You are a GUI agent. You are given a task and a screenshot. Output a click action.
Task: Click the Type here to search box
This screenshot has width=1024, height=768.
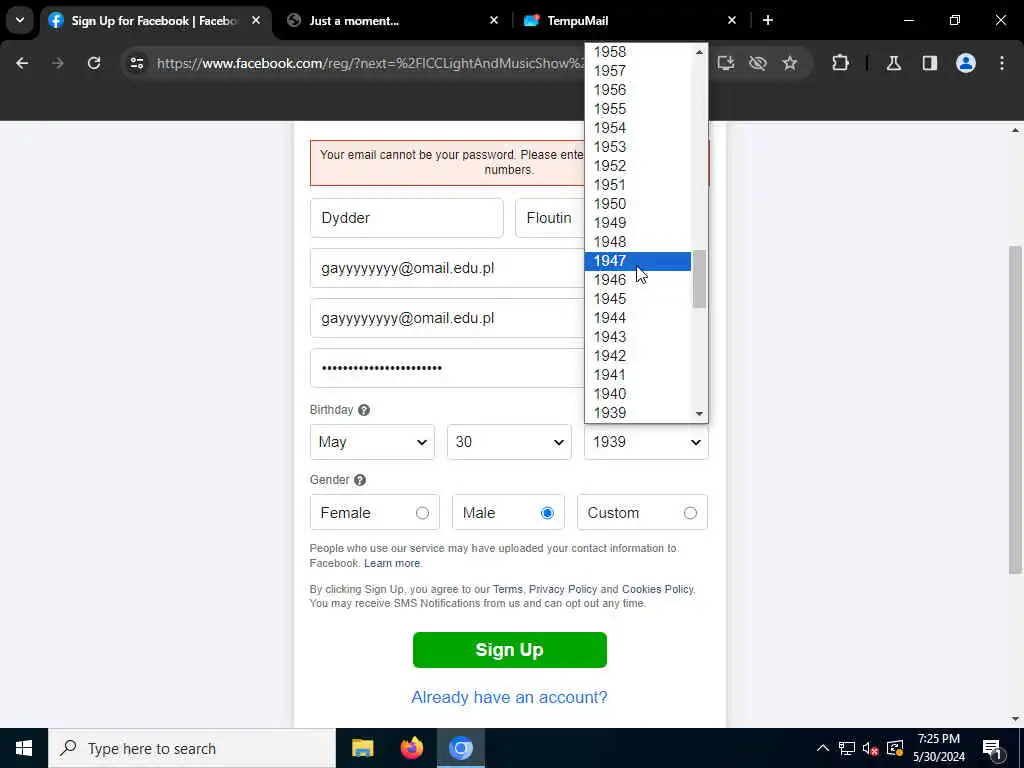click(192, 748)
